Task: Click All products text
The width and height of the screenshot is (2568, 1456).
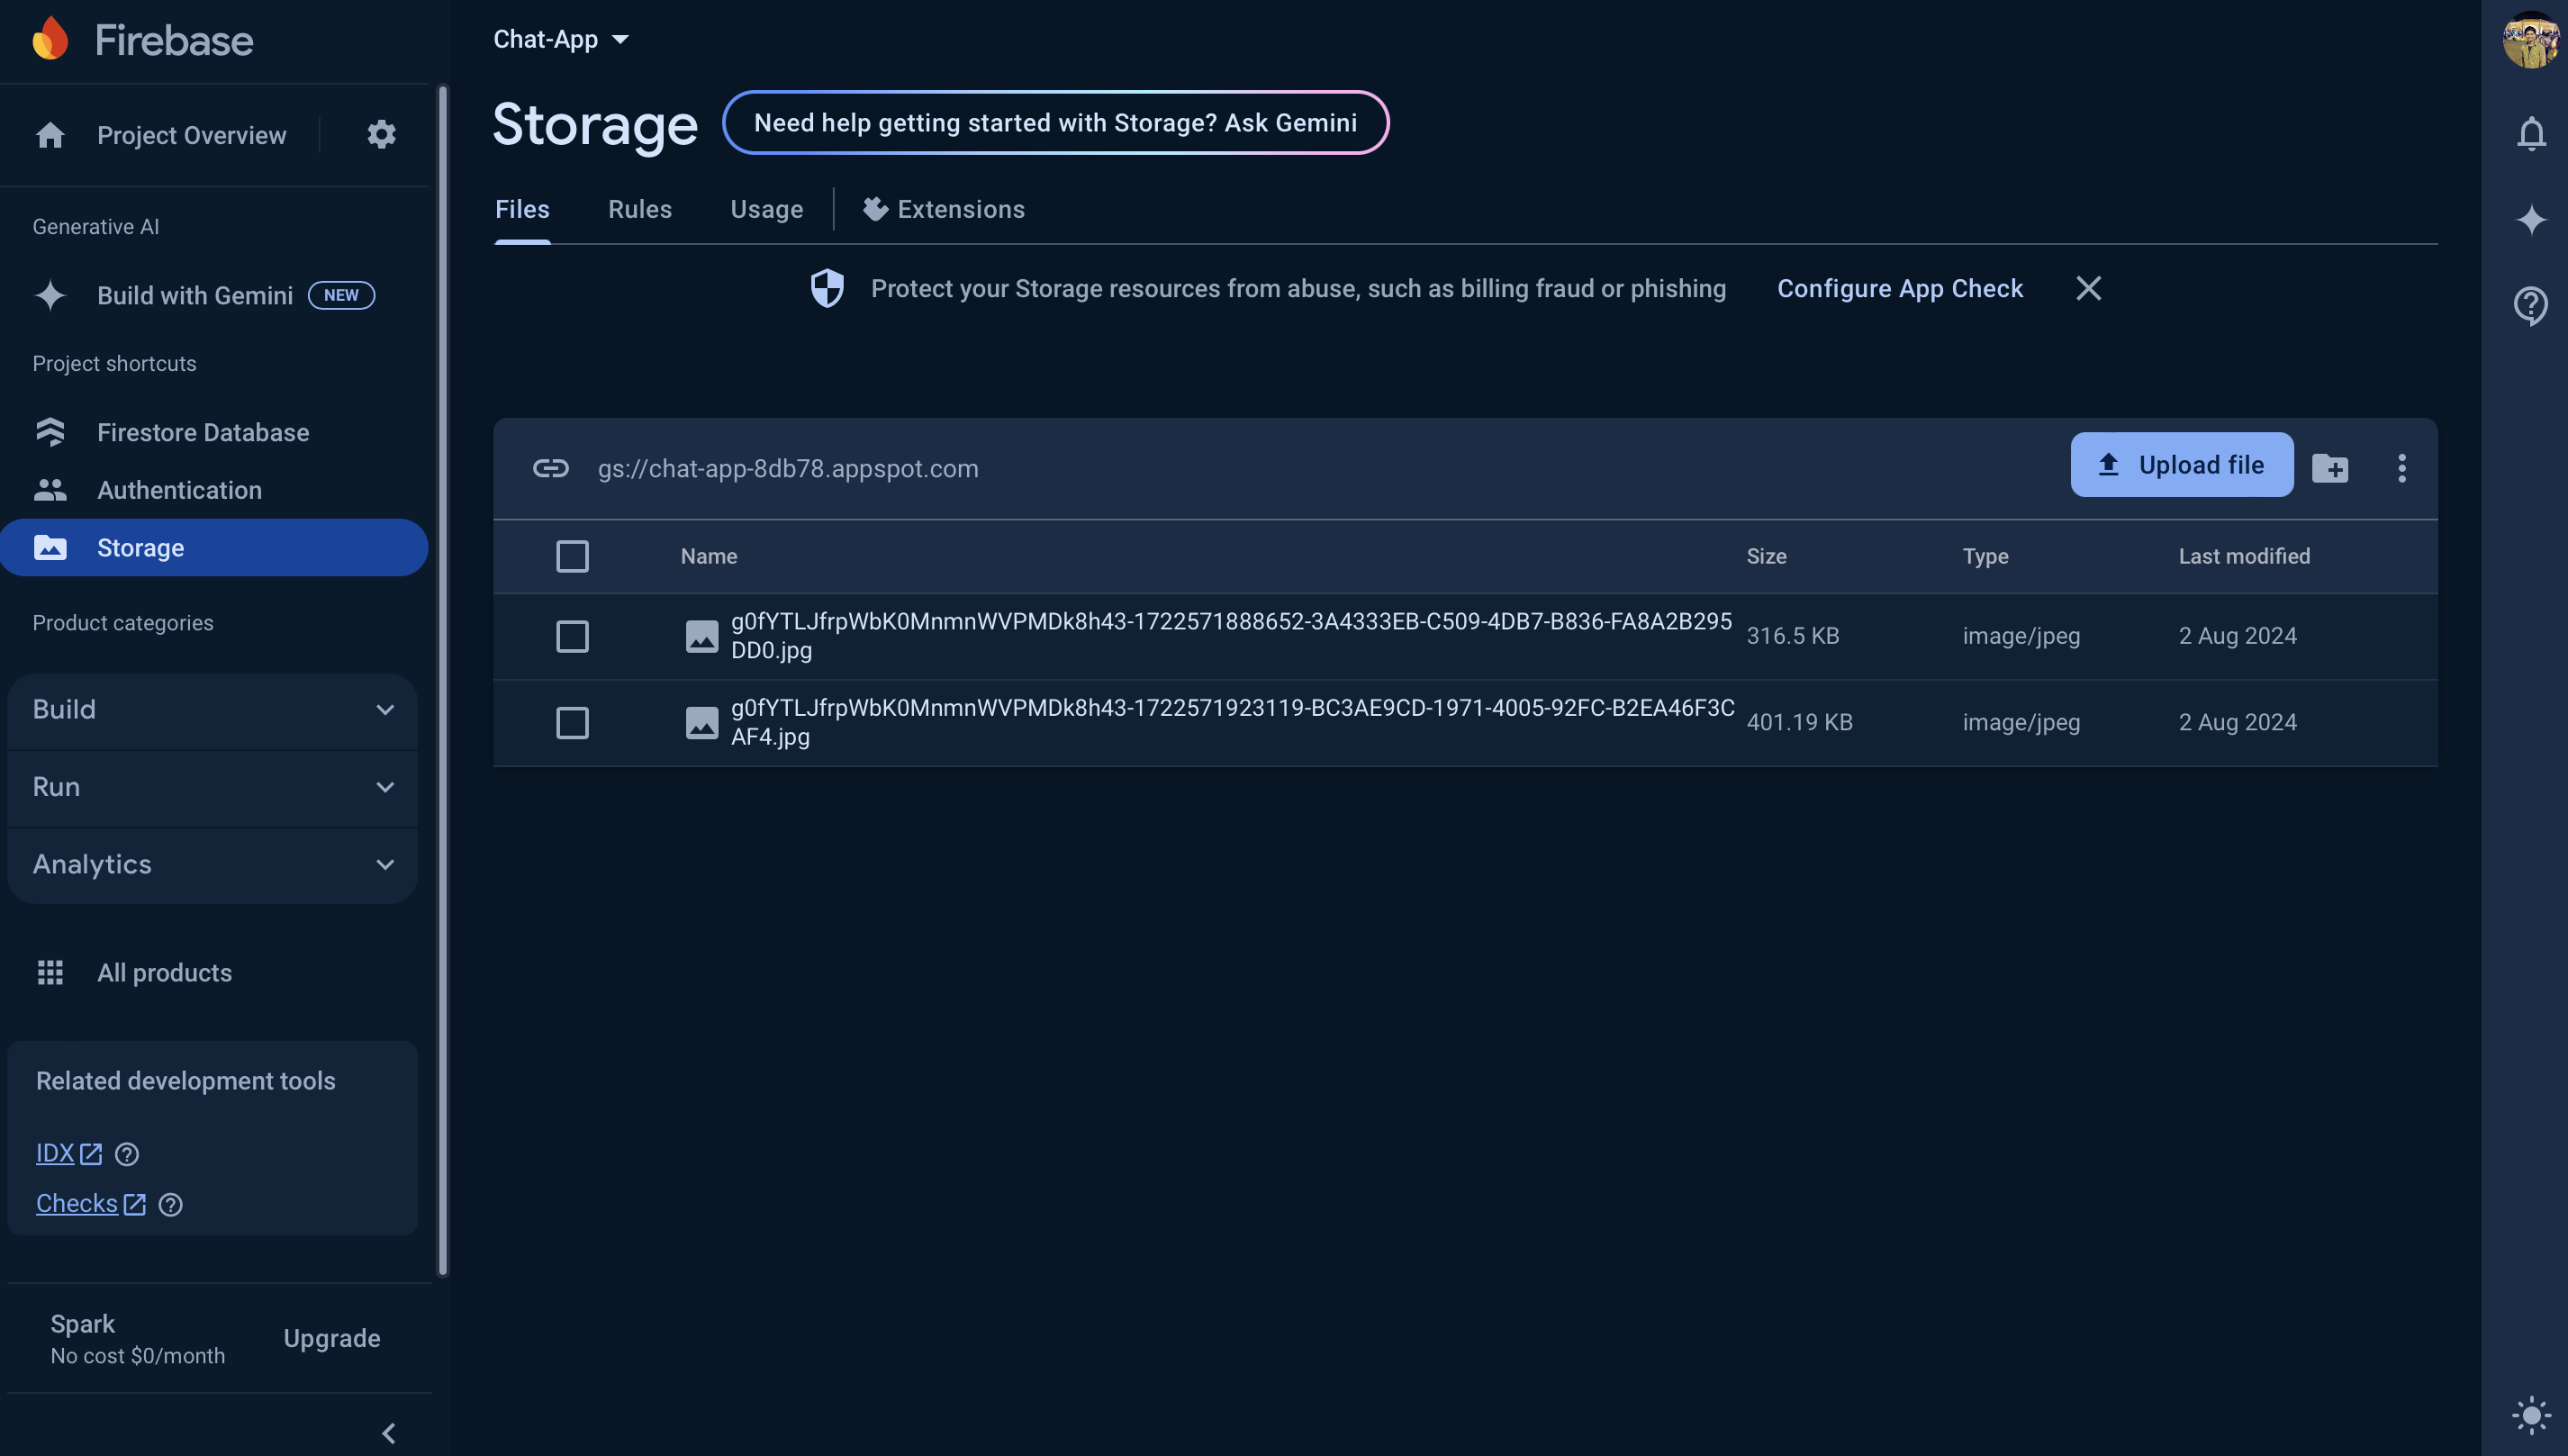Action: point(164,972)
